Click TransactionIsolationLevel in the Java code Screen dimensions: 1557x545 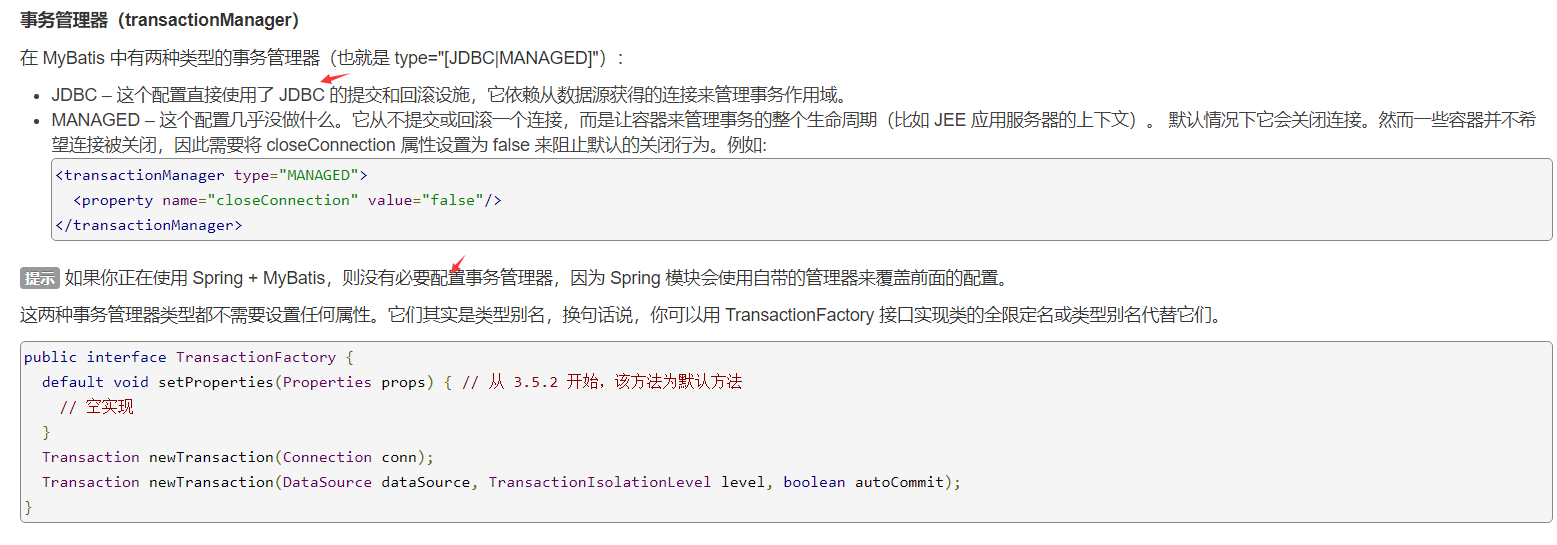click(600, 482)
